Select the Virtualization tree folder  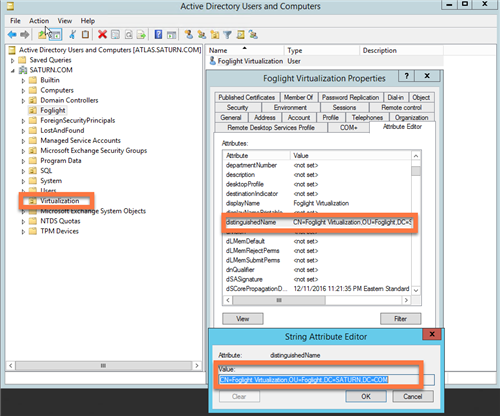click(60, 201)
